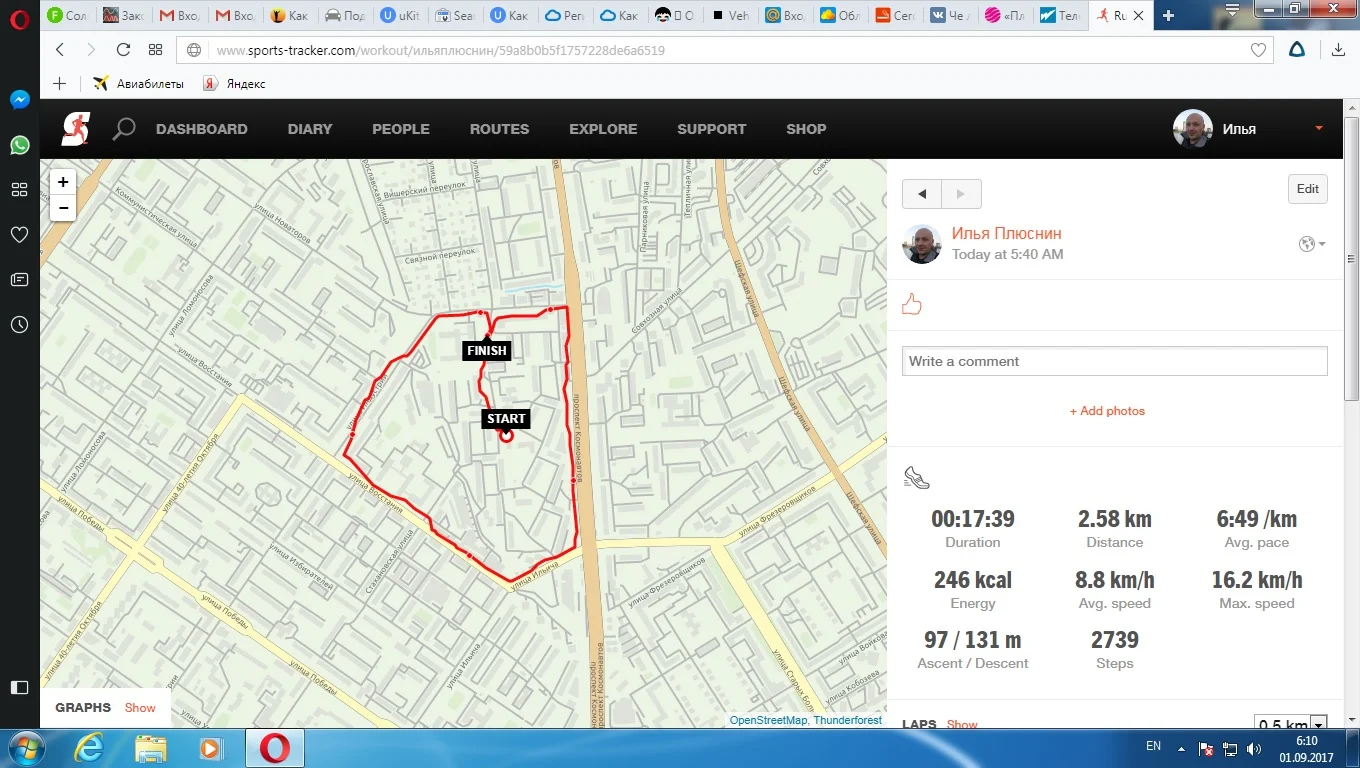1360x768 pixels.
Task: Click the running shoe activity icon
Action: click(916, 479)
